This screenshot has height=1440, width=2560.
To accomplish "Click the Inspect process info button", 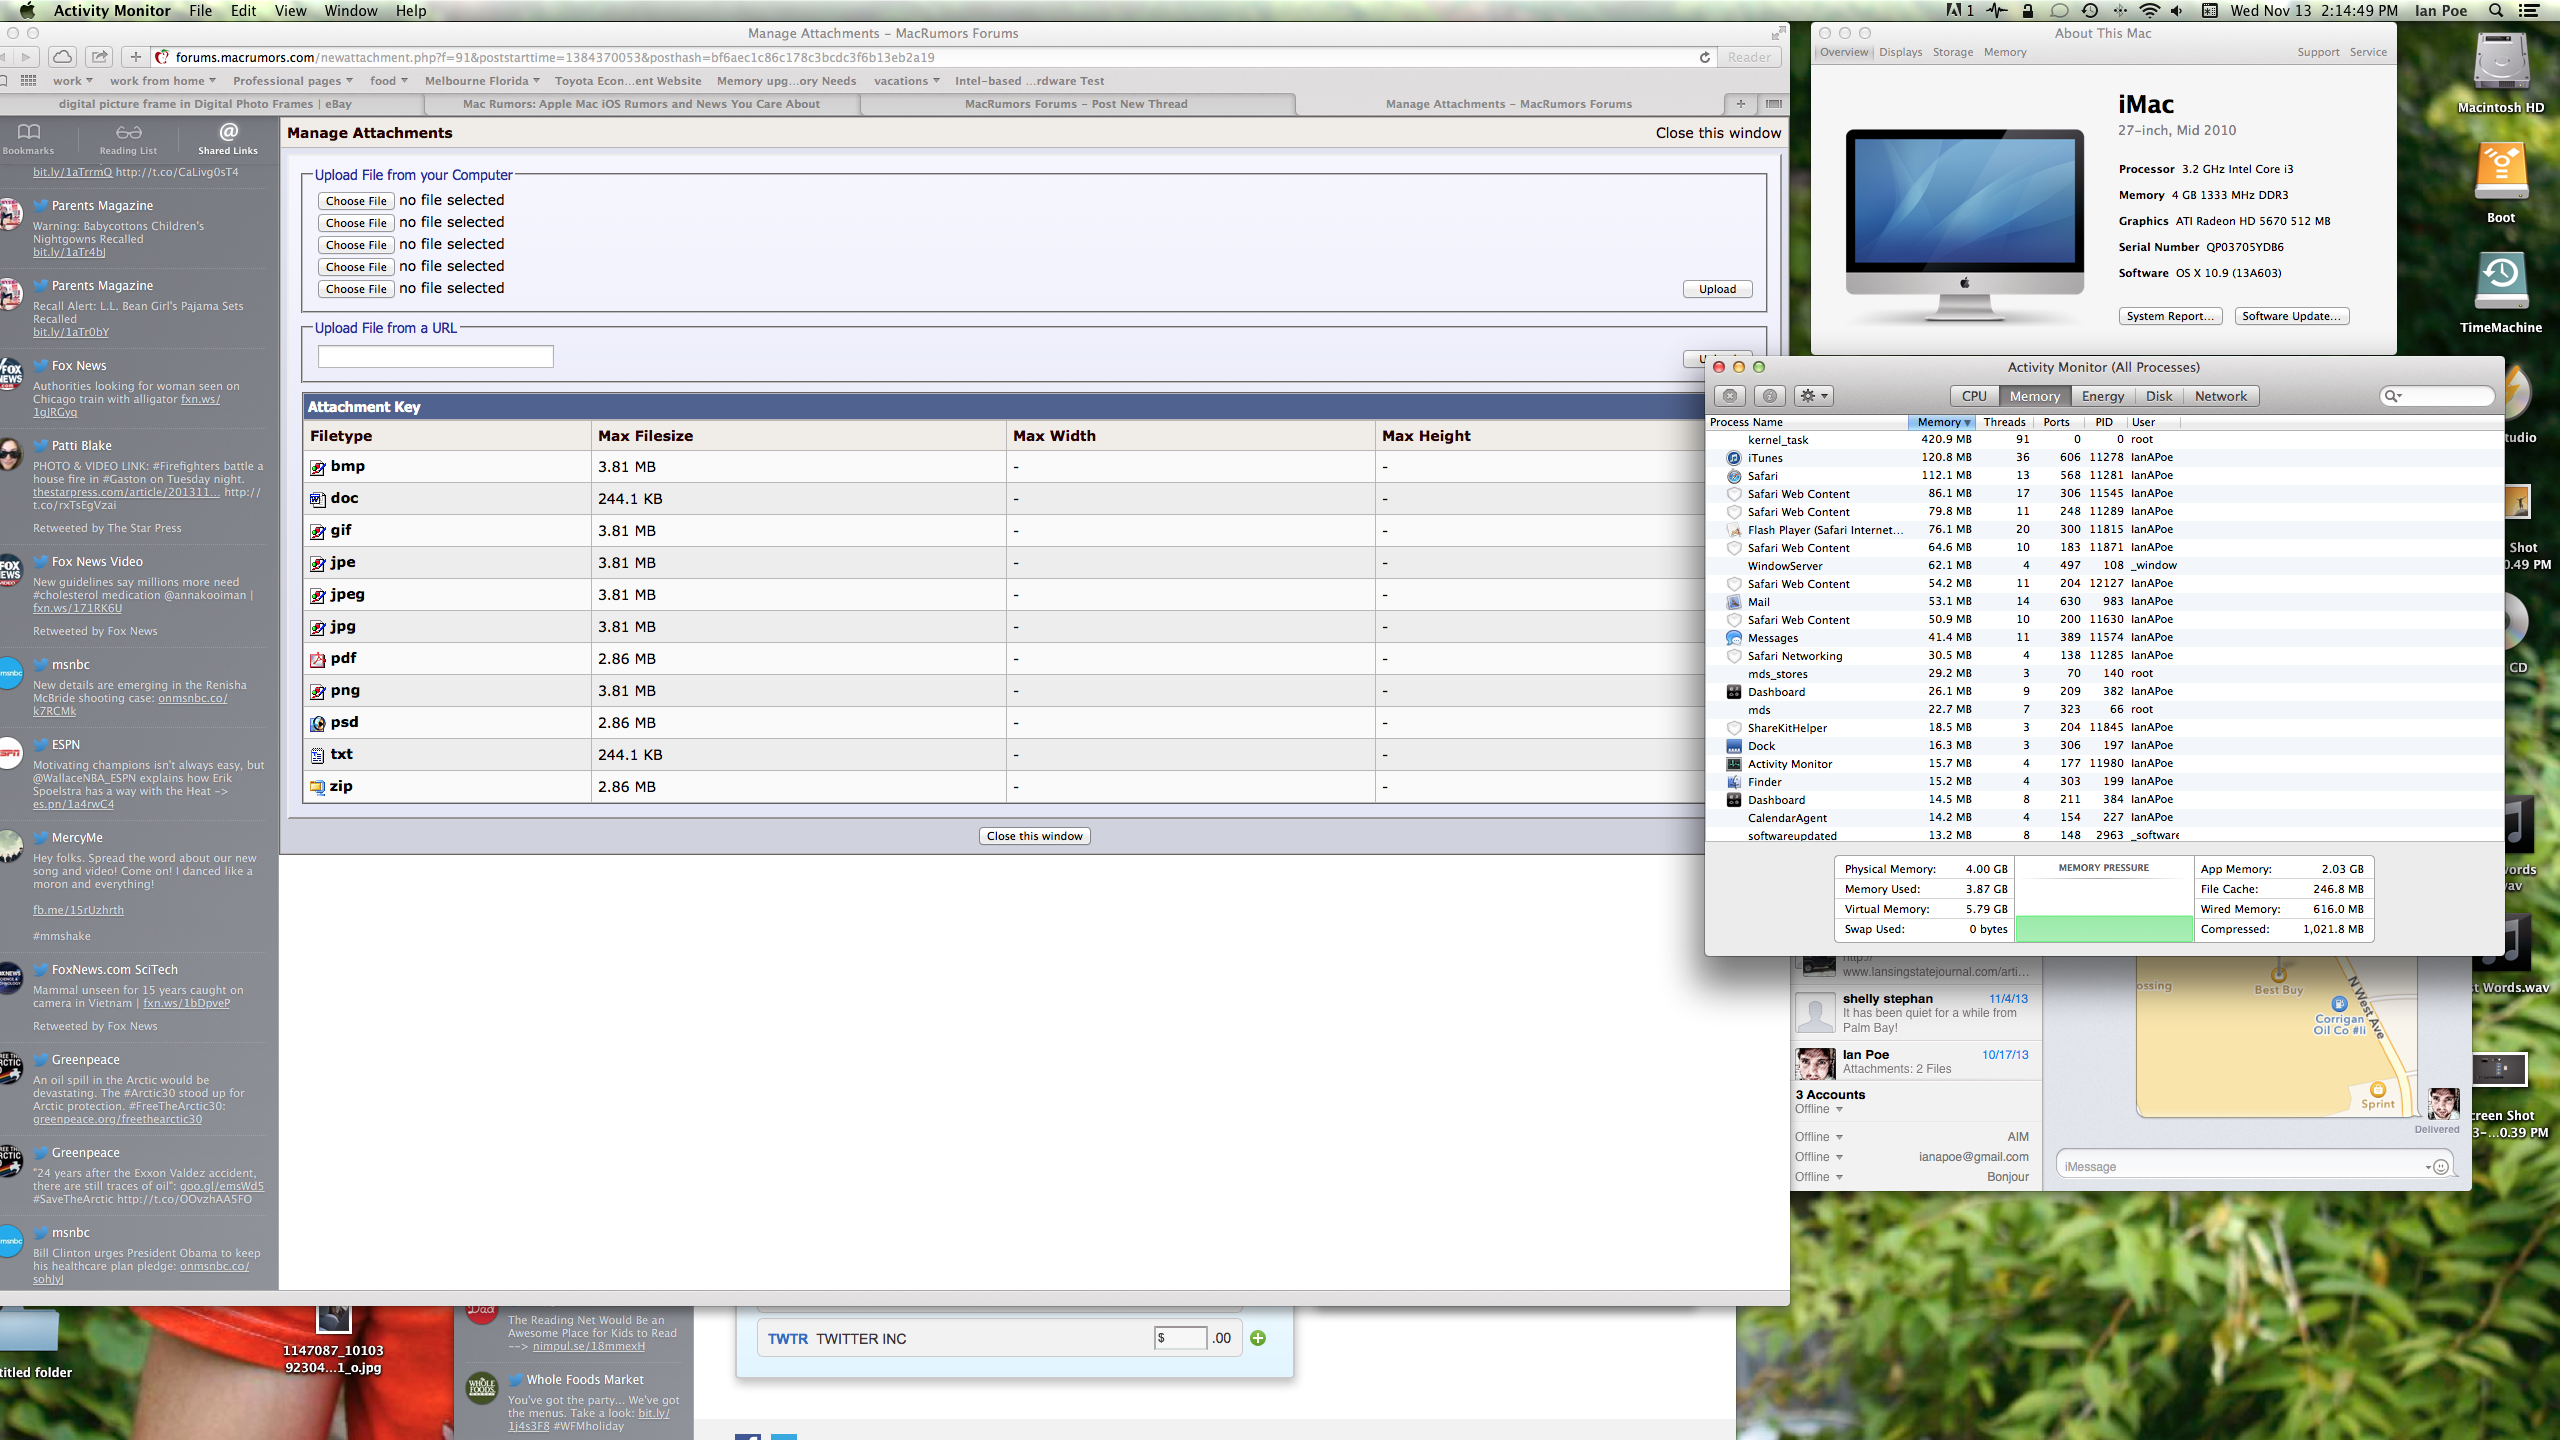I will [1769, 396].
